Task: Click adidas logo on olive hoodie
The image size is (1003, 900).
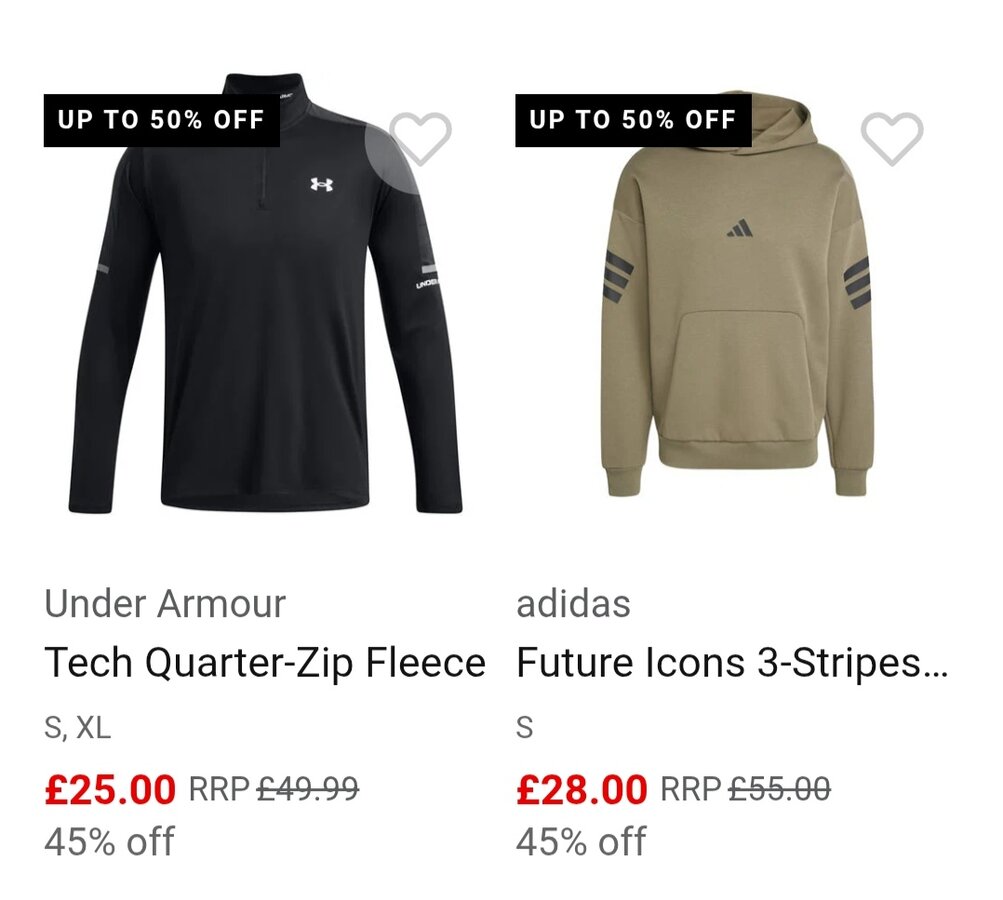Action: (741, 231)
